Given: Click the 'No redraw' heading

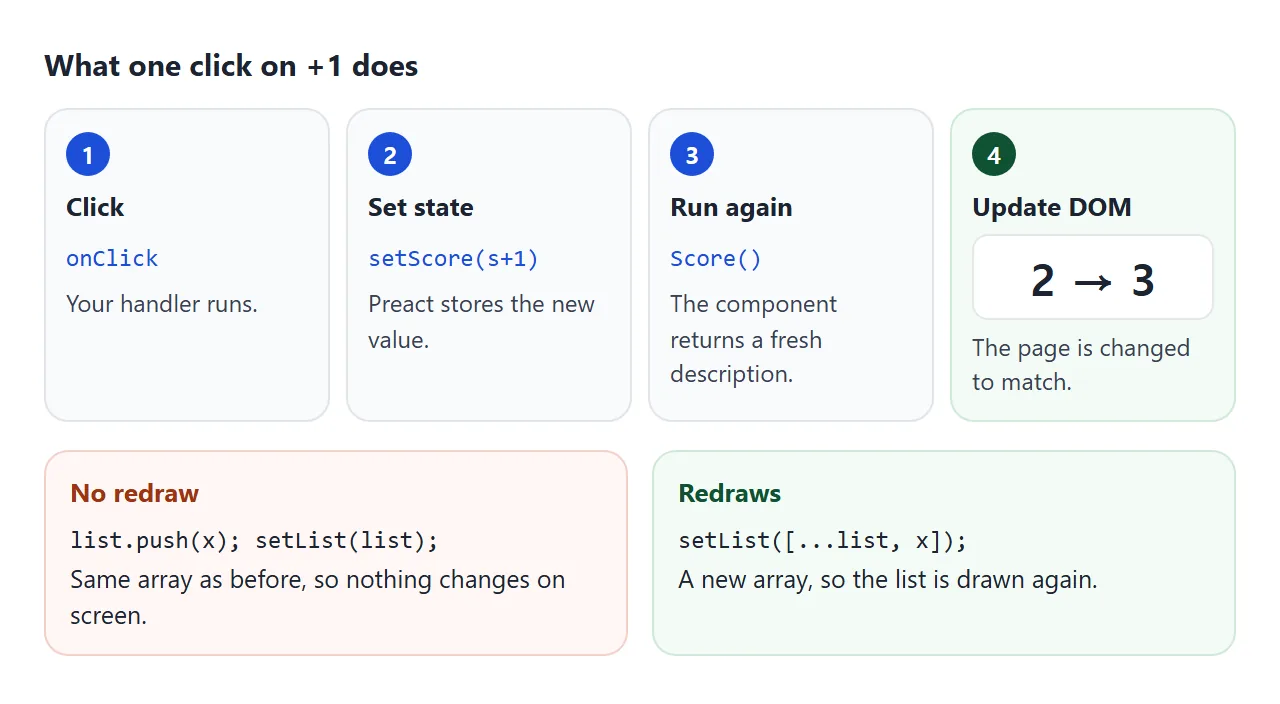Looking at the screenshot, I should [x=135, y=493].
